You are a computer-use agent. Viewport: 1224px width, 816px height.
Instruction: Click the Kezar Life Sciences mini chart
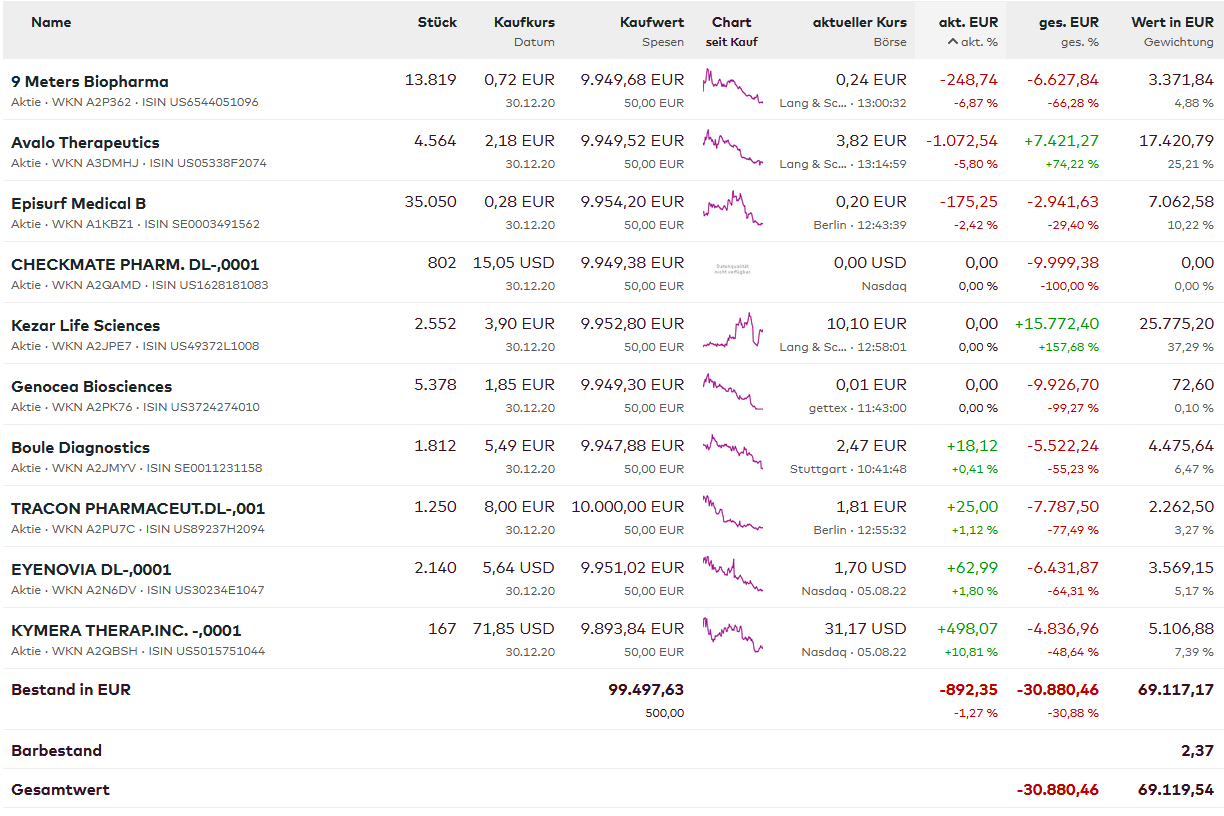[732, 331]
